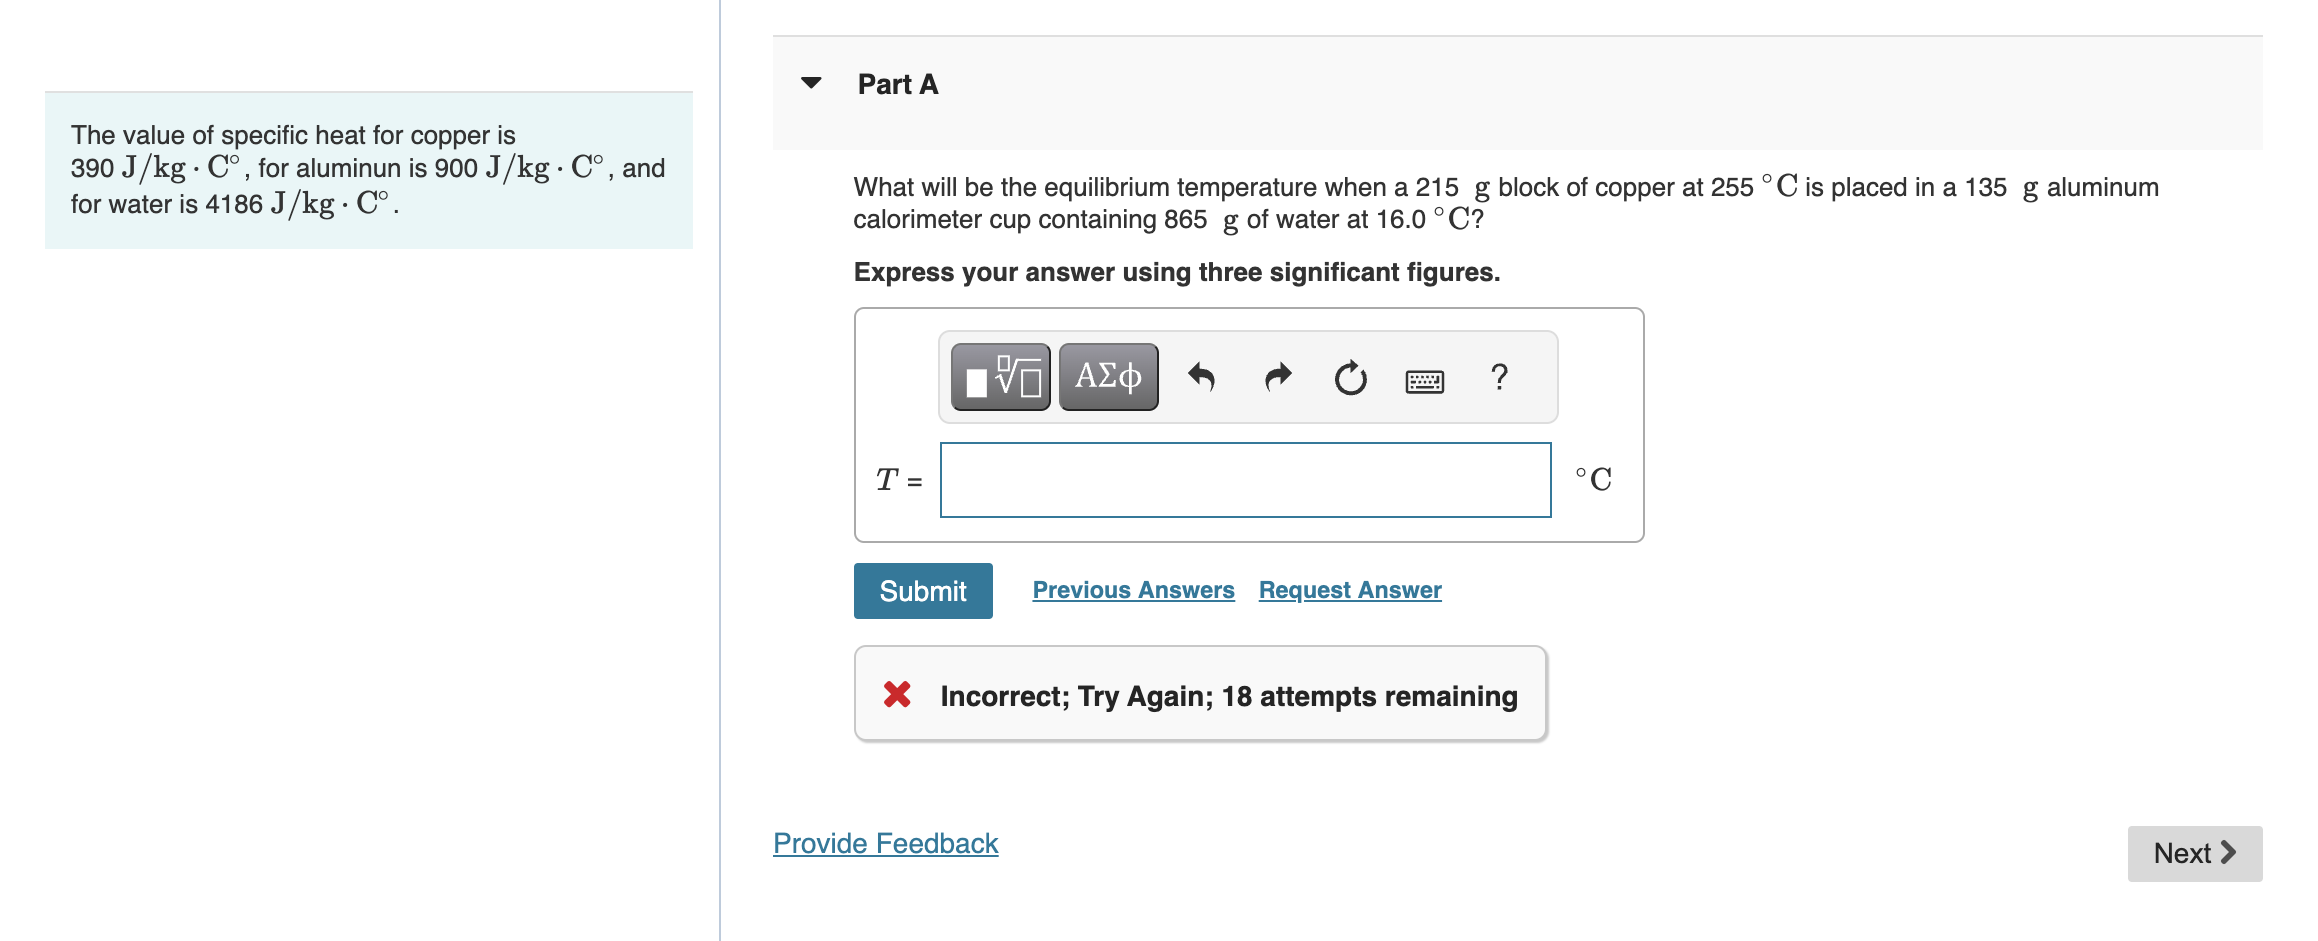Submit your equilibrium temperature answer
Screen dimensions: 2318x941
(x=922, y=590)
